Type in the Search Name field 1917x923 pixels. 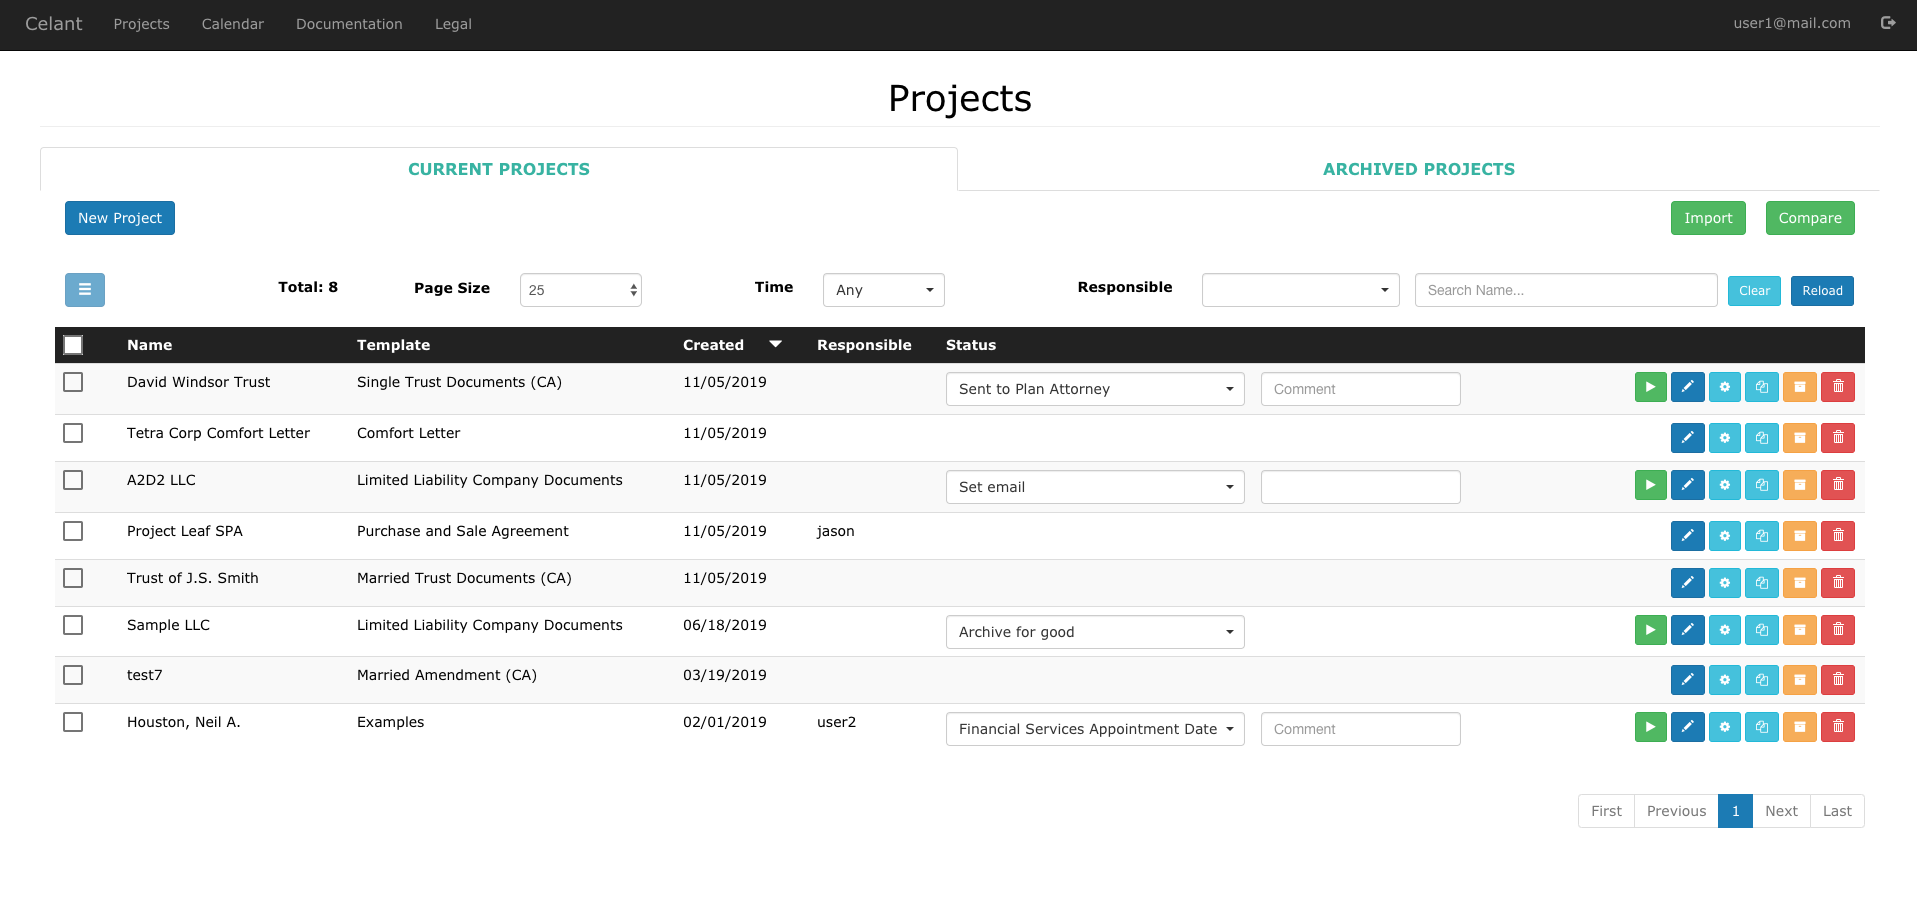[1565, 290]
